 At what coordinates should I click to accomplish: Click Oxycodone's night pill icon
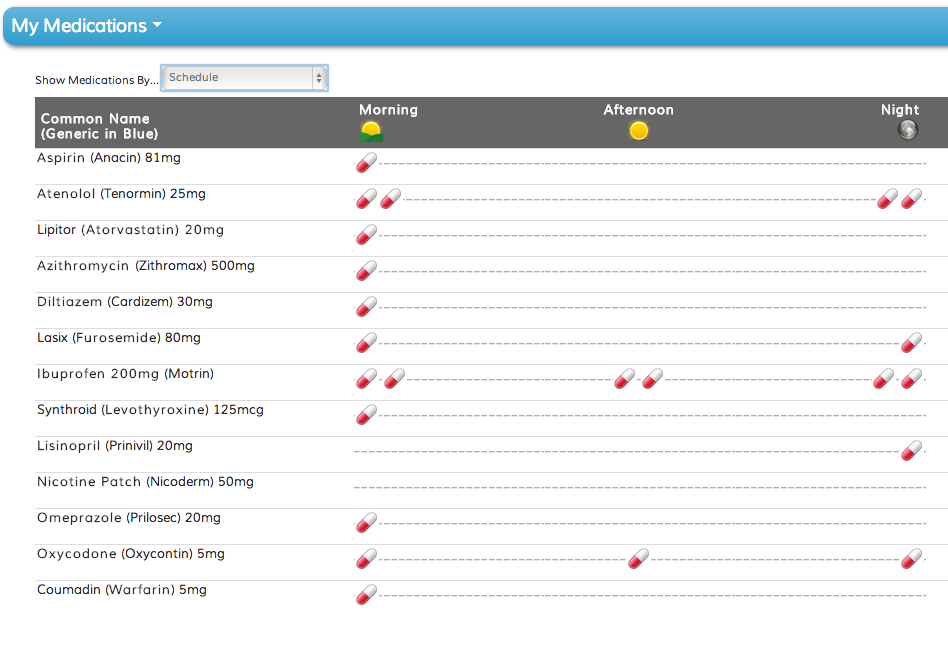(912, 559)
